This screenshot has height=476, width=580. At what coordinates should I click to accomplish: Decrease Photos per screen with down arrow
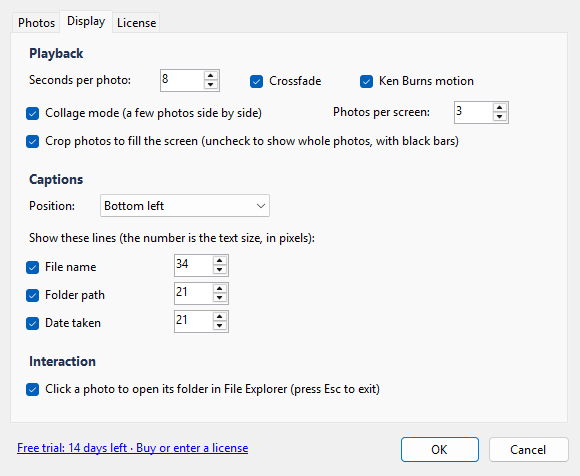pos(500,117)
